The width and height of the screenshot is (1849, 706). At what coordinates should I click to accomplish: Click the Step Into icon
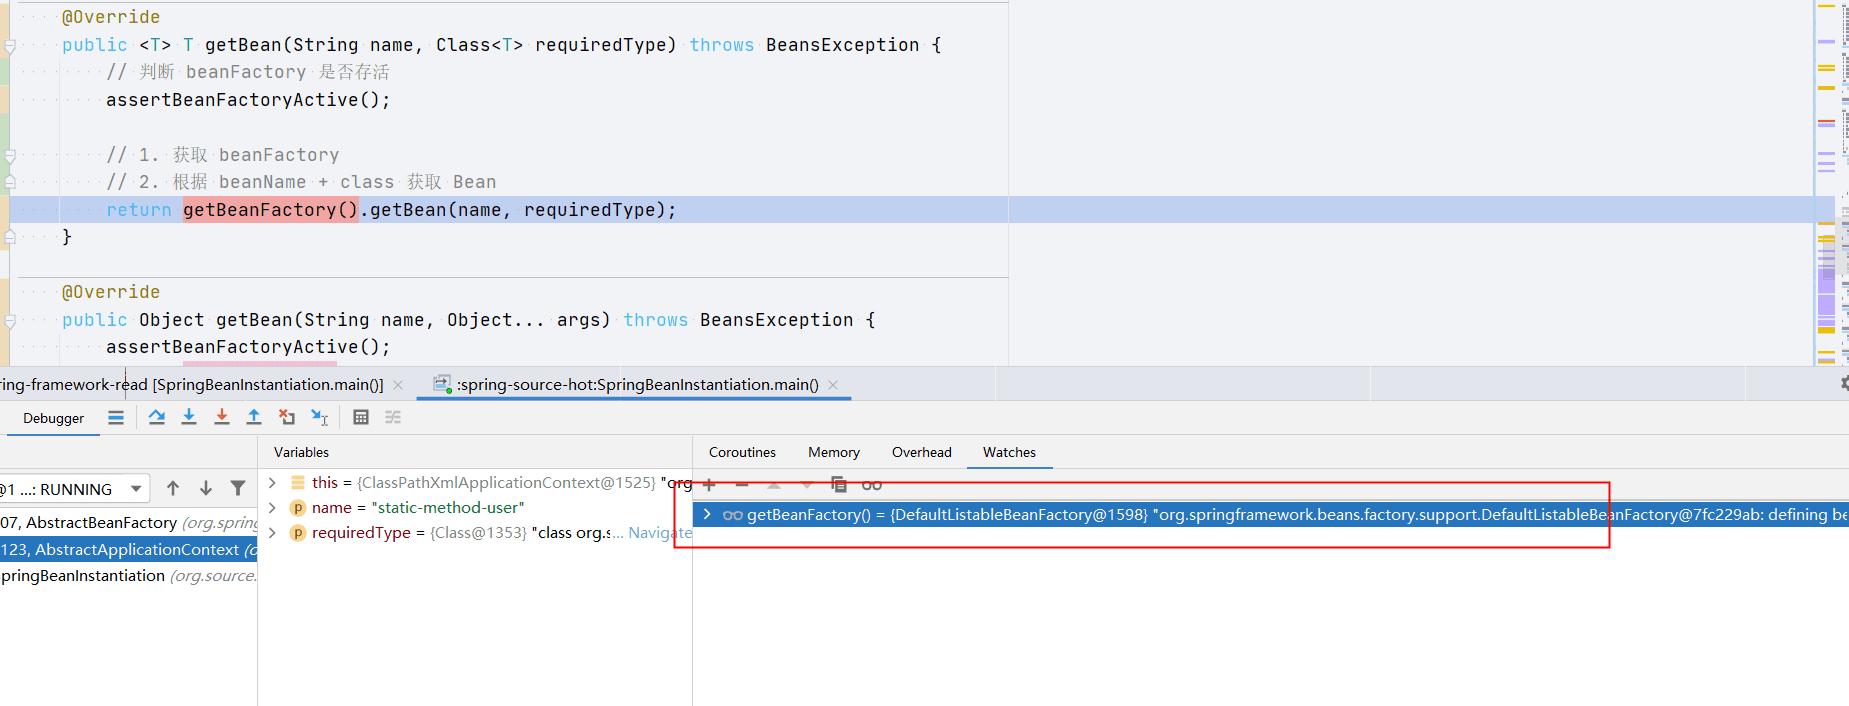pos(189,417)
